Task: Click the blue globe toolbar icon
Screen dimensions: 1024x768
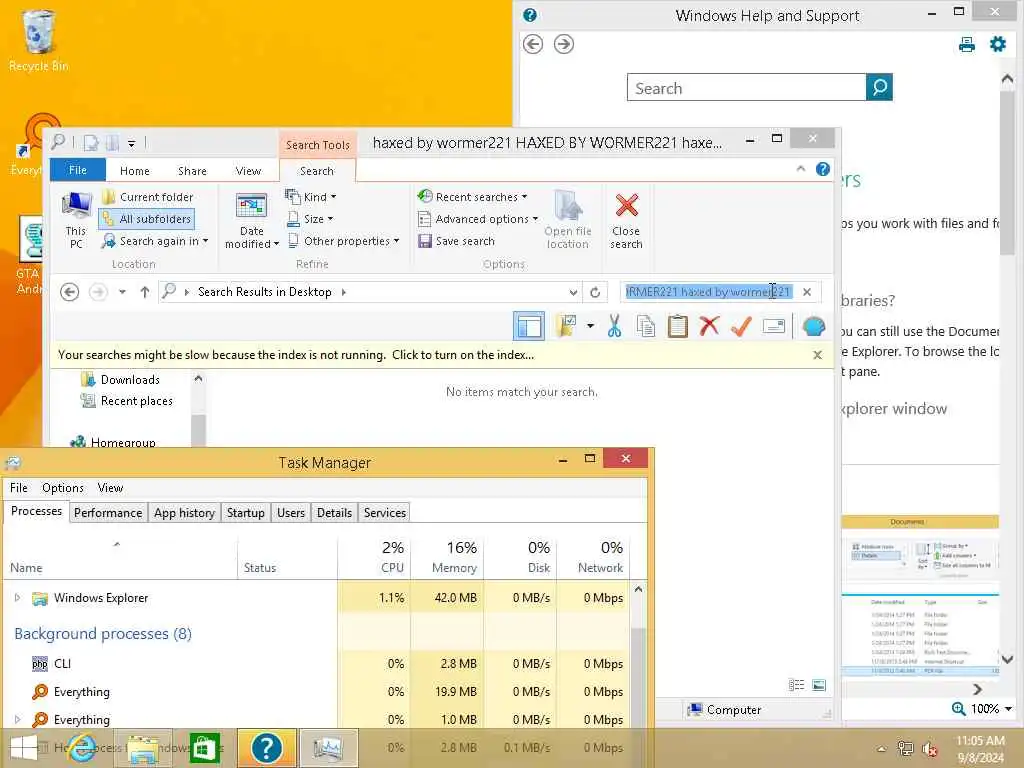Action: click(x=814, y=326)
